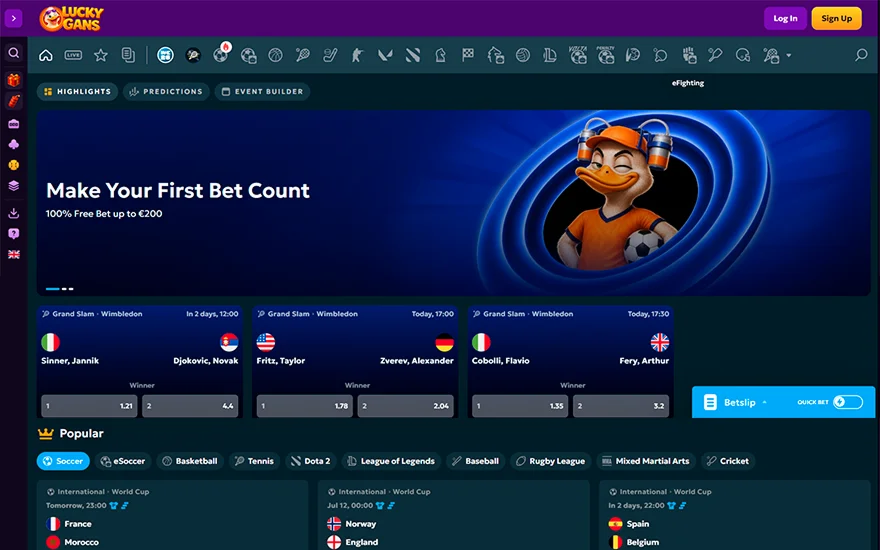Viewport: 880px width, 550px height.
Task: Select the Mixed Martial Arts filter
Action: point(646,461)
